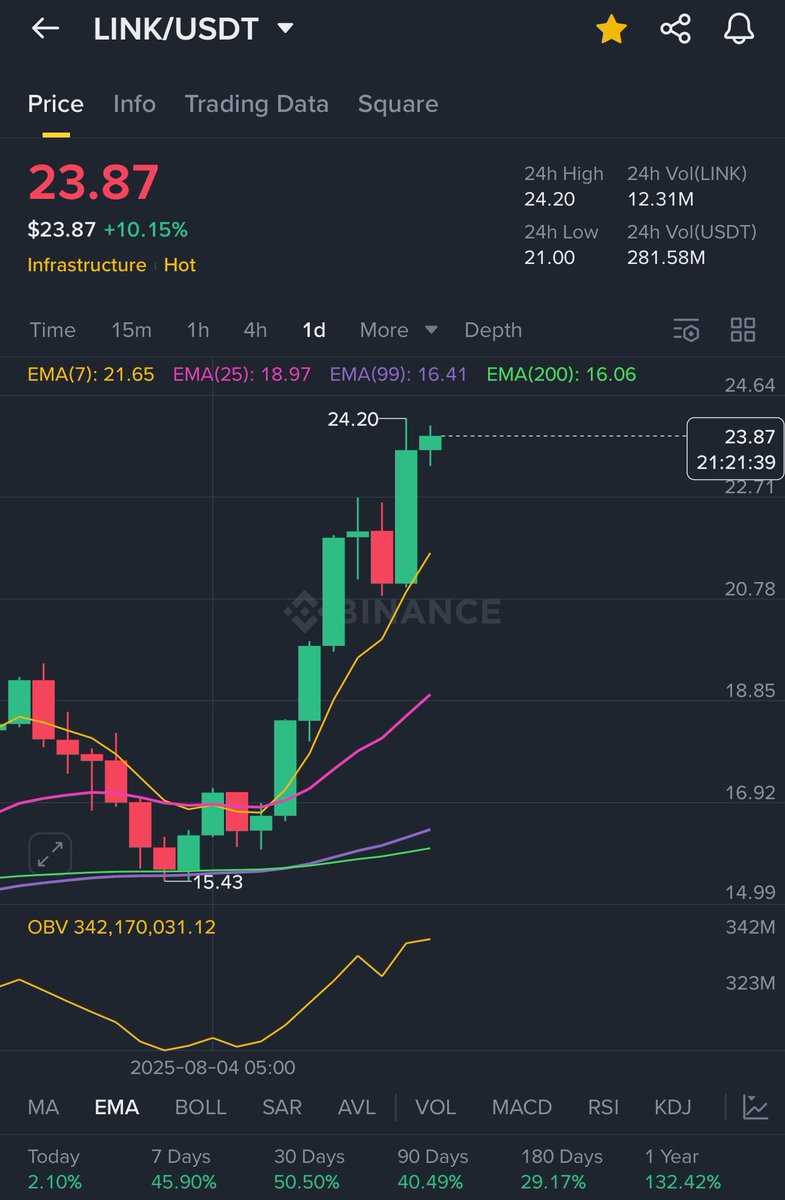Viewport: 785px width, 1200px height.
Task: Tap the 24.20 high price marker
Action: [x=353, y=419]
